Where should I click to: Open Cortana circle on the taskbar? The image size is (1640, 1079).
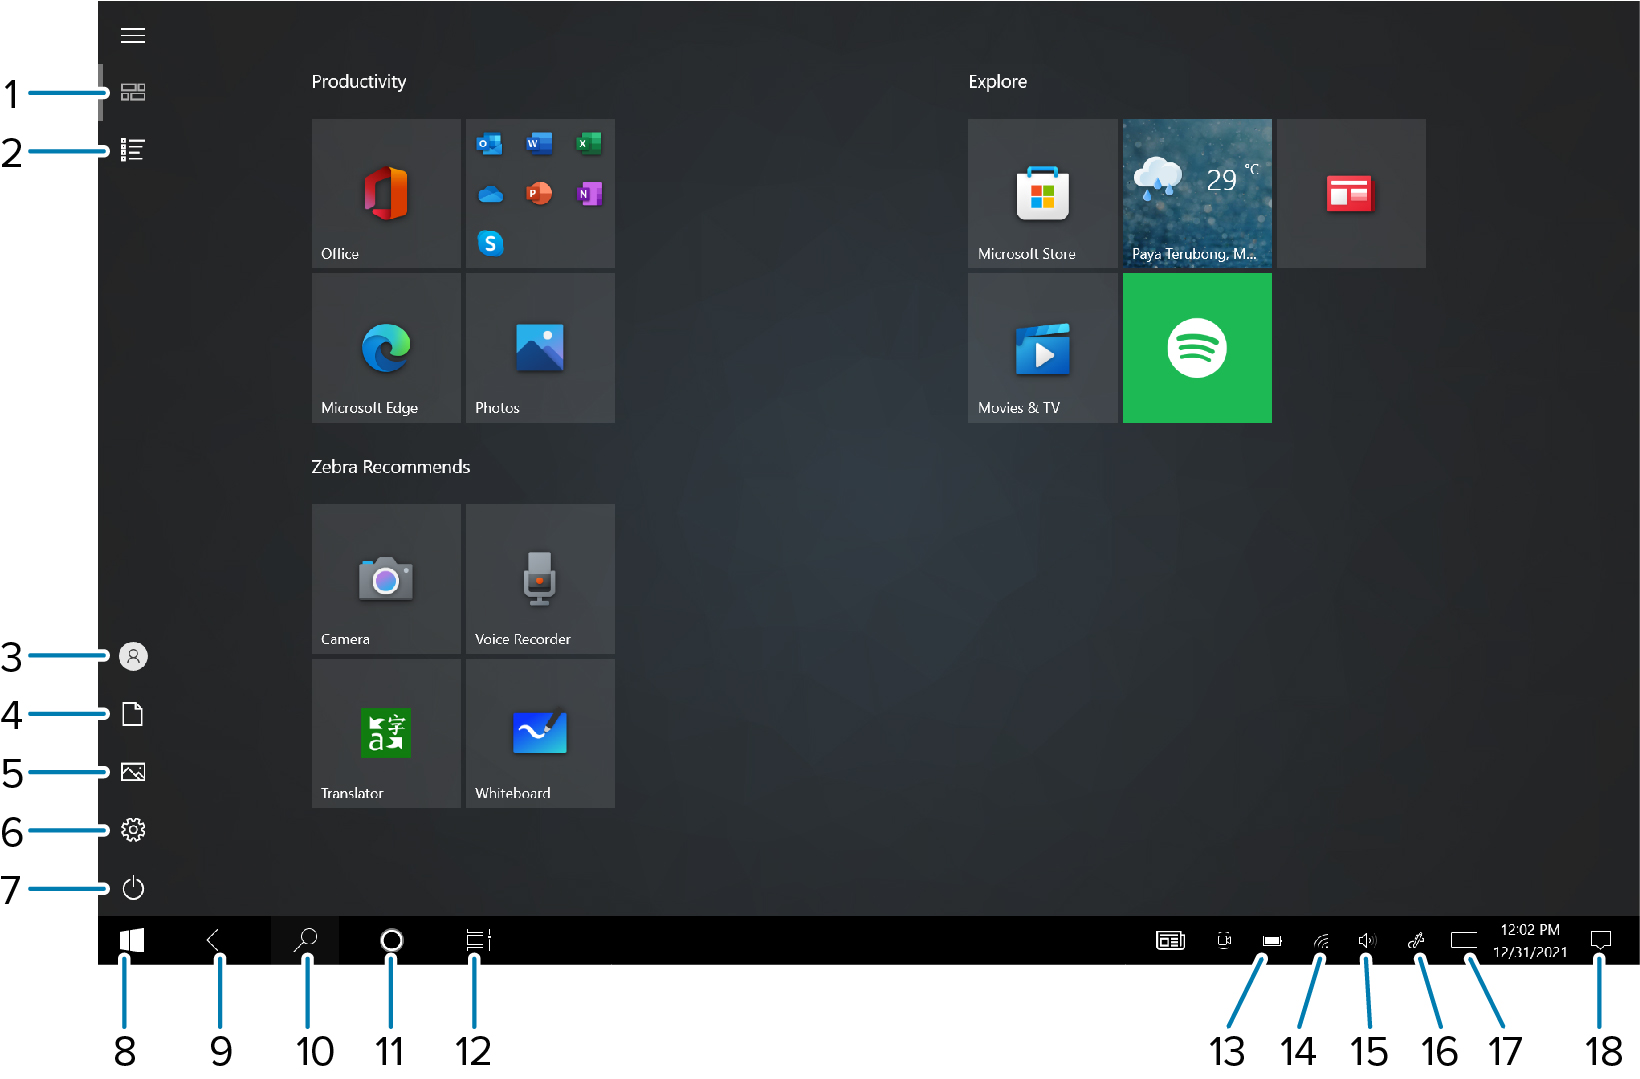(392, 940)
